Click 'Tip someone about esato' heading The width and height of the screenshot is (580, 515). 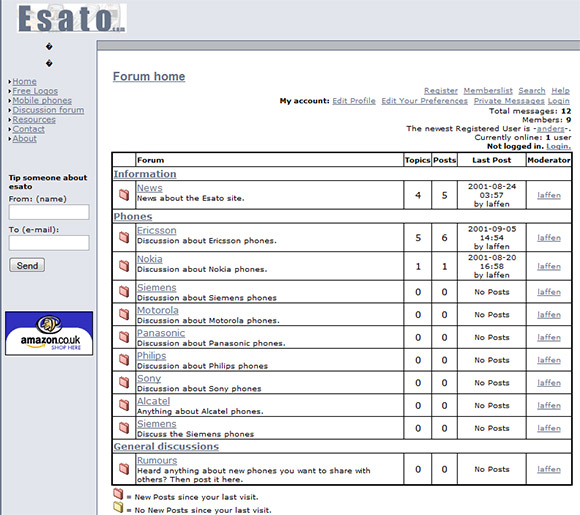(x=48, y=182)
